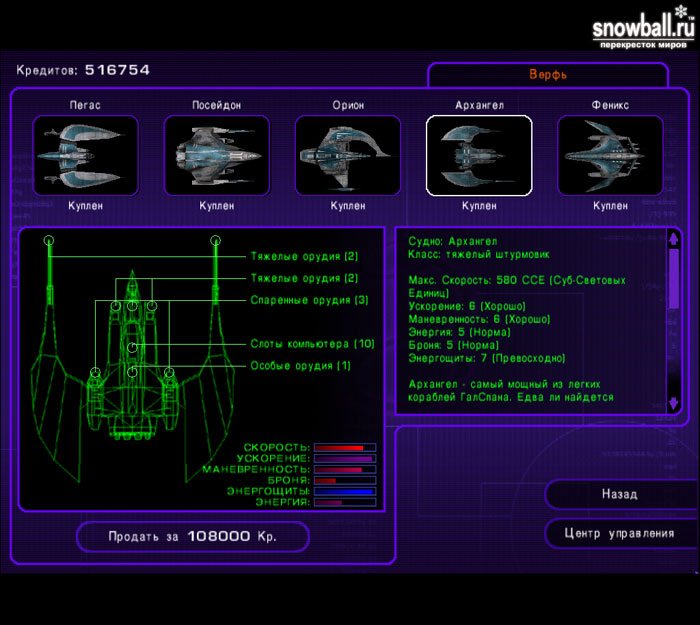The image size is (700, 625).
Task: Open the Верфь tab
Action: pyautogui.click(x=547, y=76)
